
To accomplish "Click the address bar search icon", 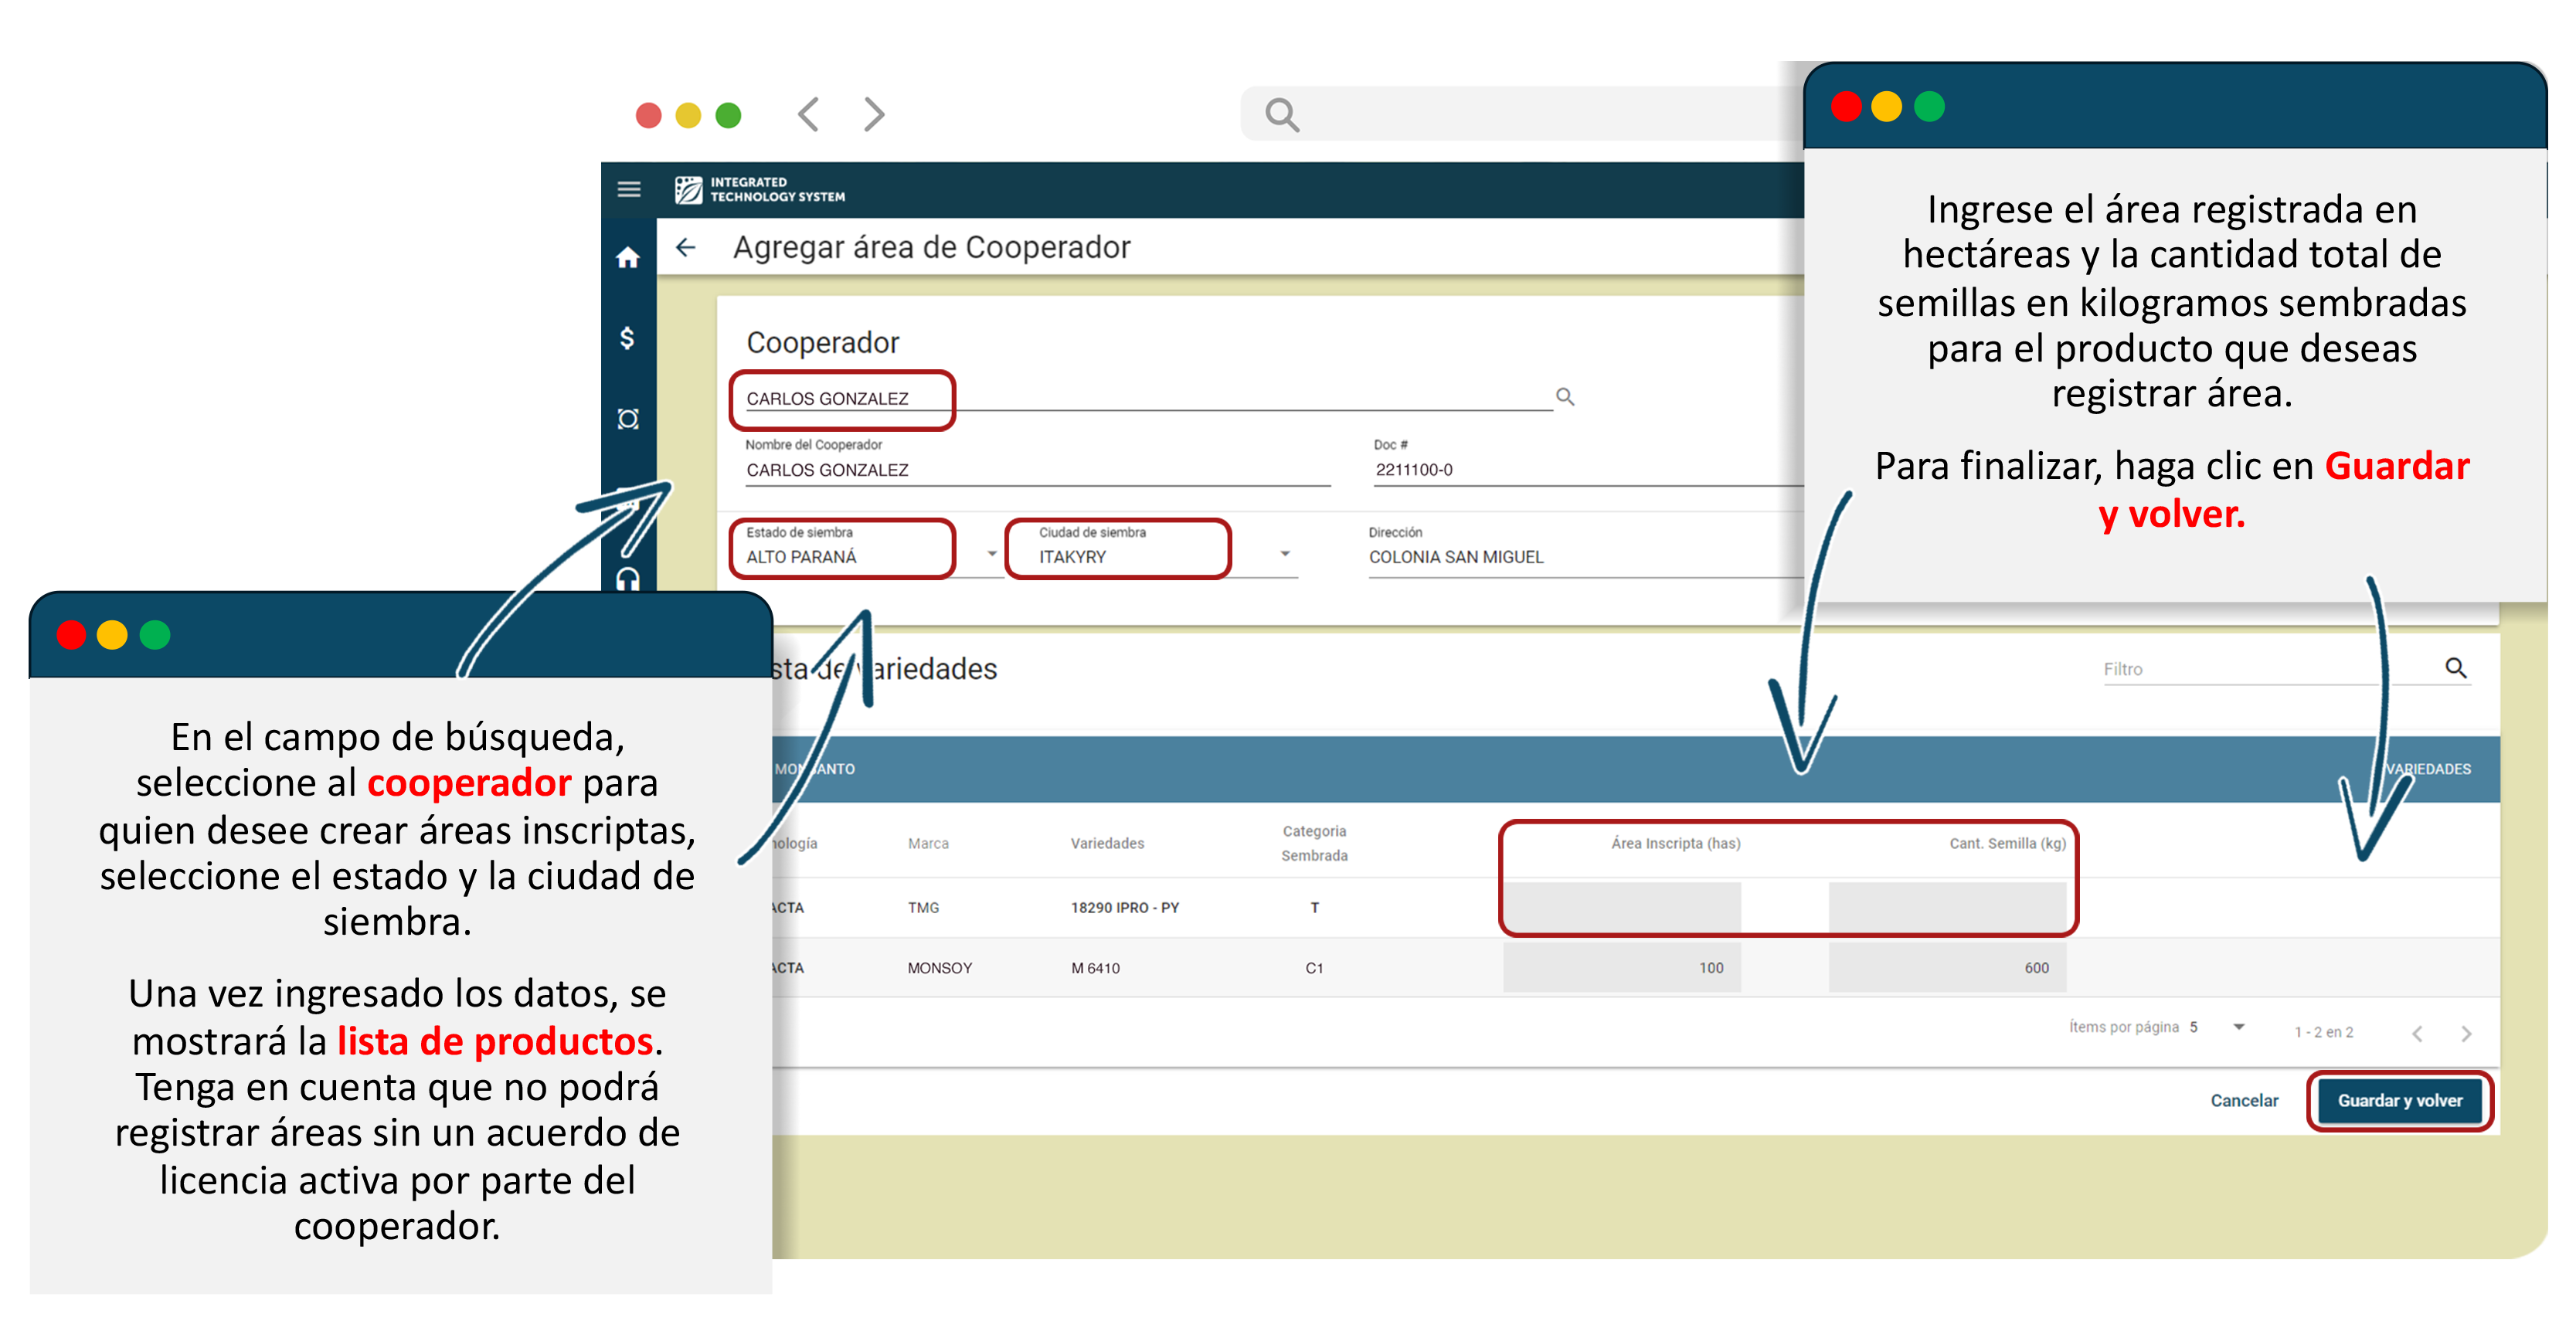I will [x=1281, y=115].
